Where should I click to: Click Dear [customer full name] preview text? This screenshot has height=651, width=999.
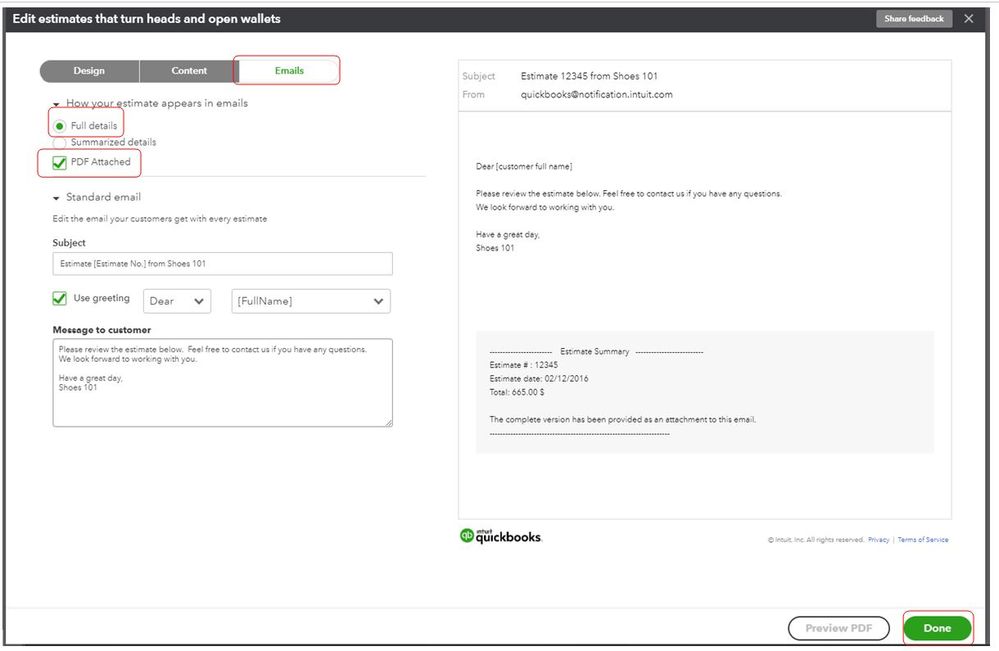(x=524, y=166)
